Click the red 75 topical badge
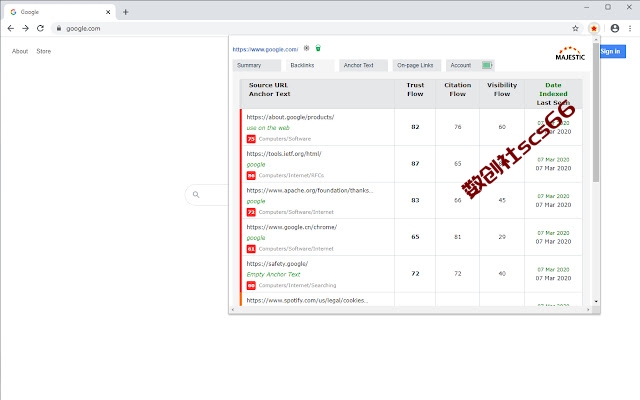 [251, 139]
